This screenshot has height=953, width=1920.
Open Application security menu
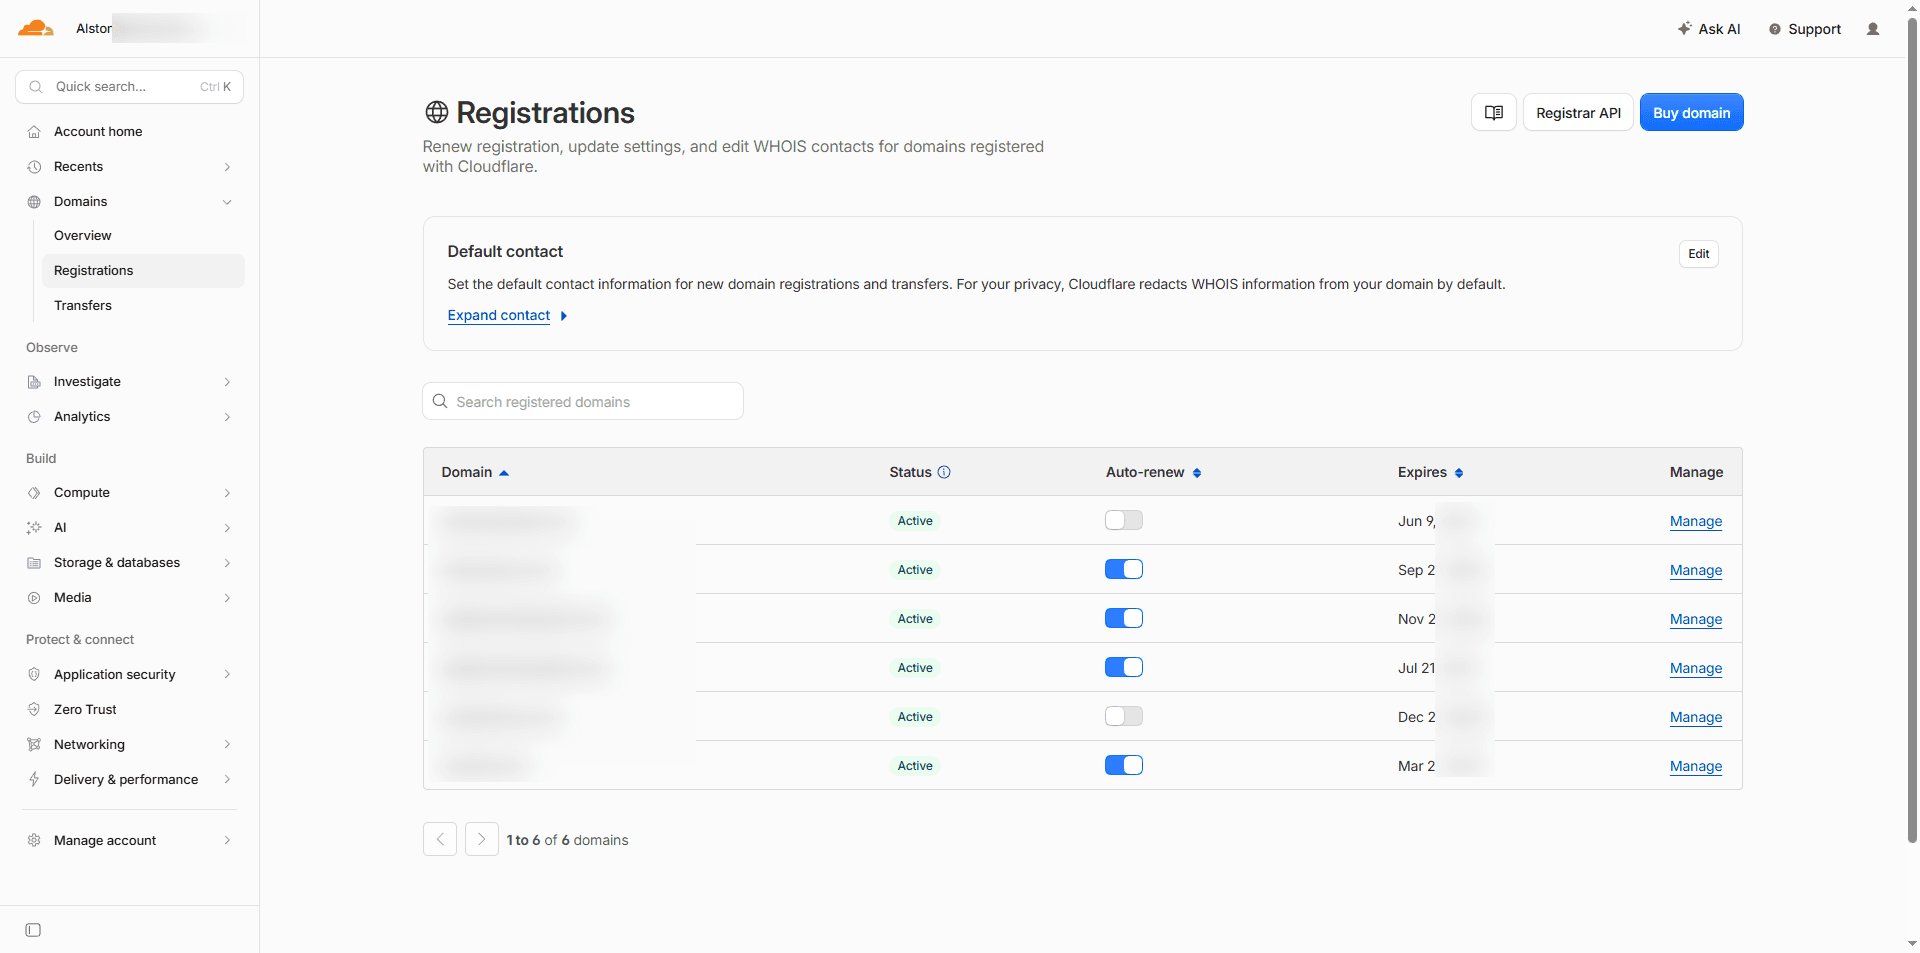pyautogui.click(x=130, y=675)
